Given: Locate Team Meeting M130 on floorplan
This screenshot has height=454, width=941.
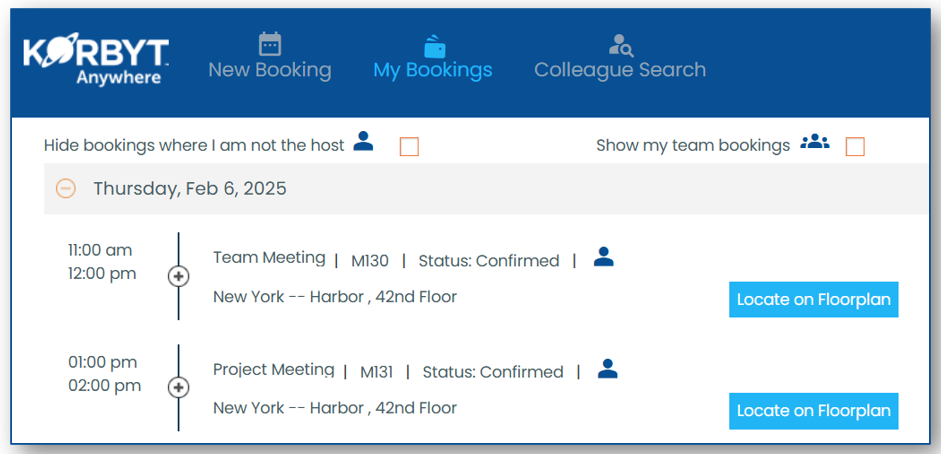Looking at the screenshot, I should [813, 300].
